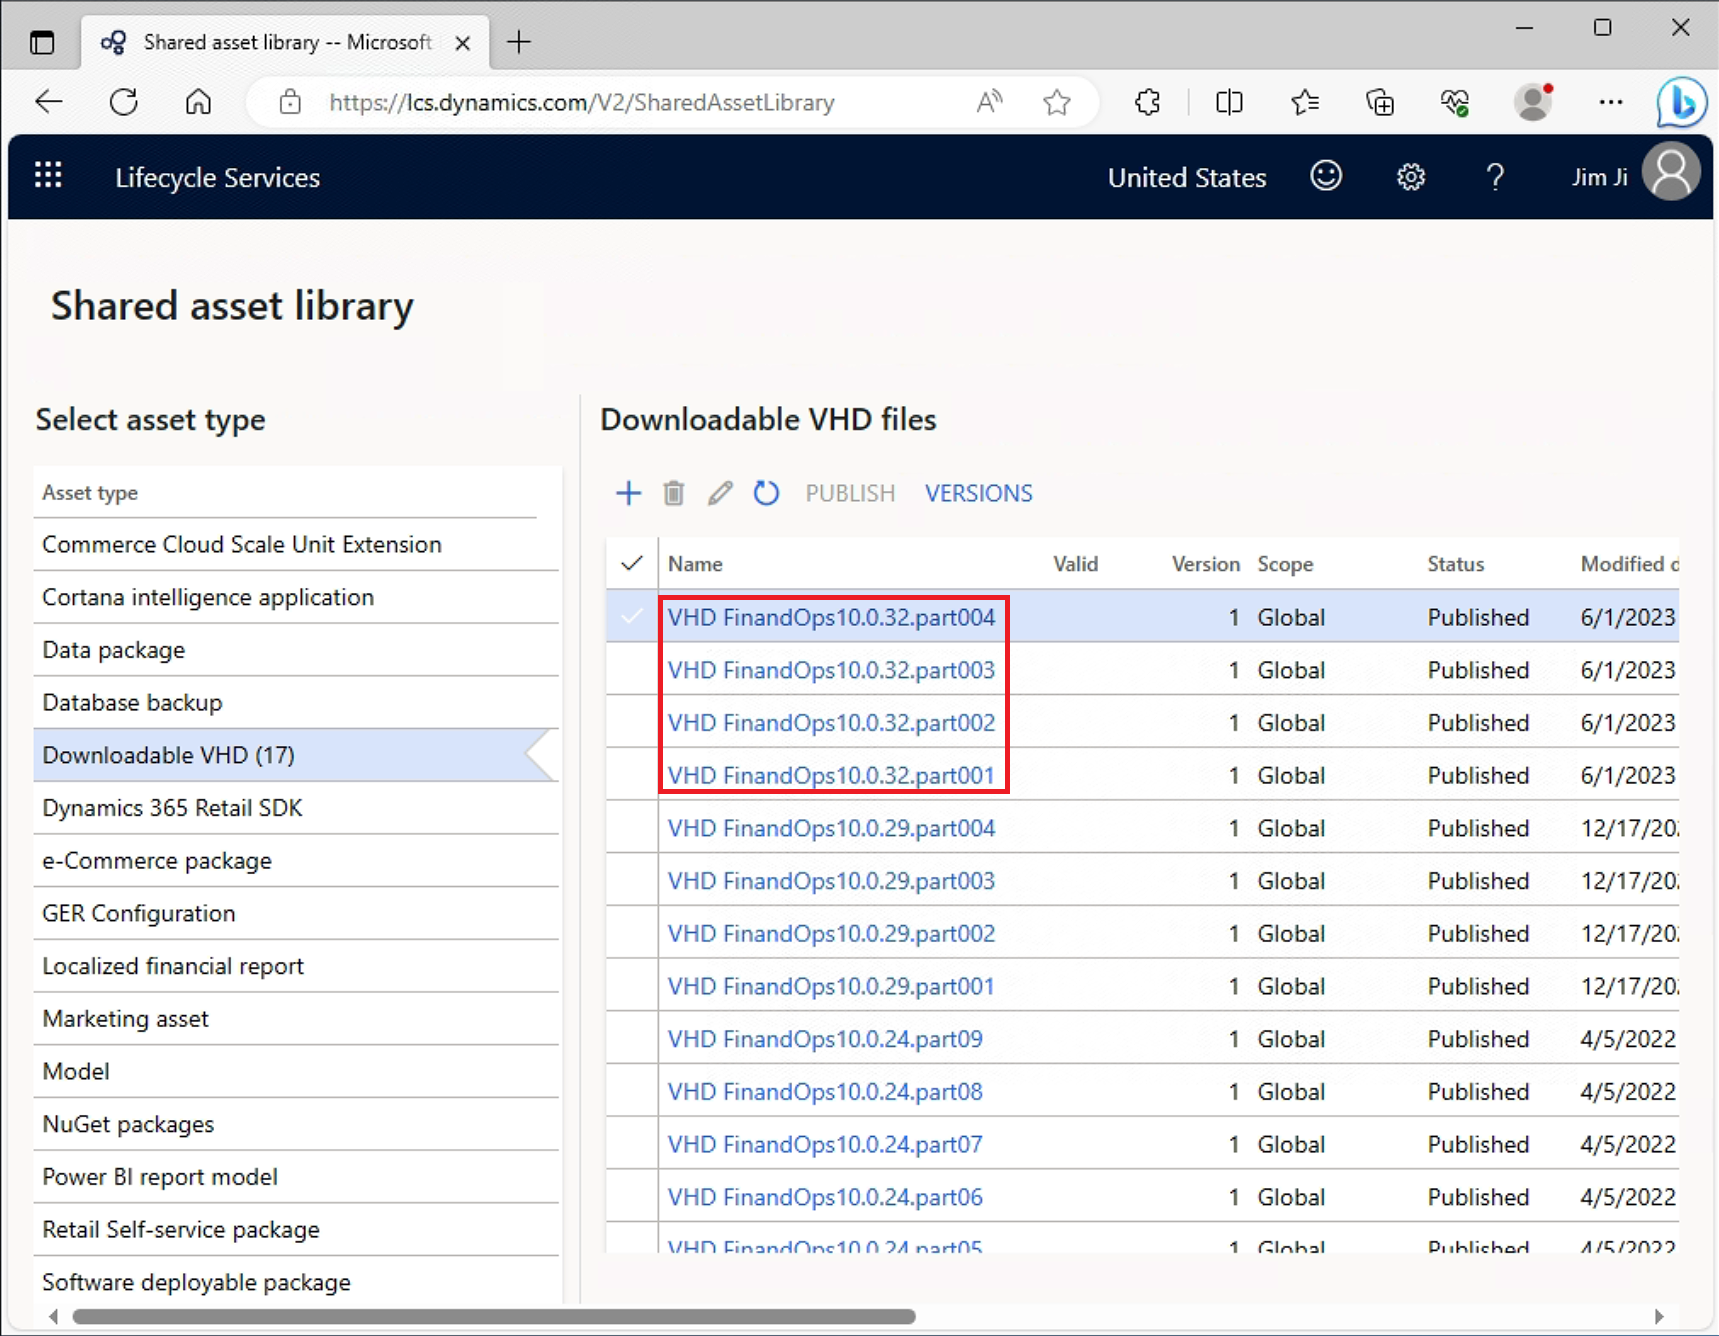Screen dimensions: 1719x1336
Task: Open the settings gear in Lifecycle Services
Action: 1411,177
